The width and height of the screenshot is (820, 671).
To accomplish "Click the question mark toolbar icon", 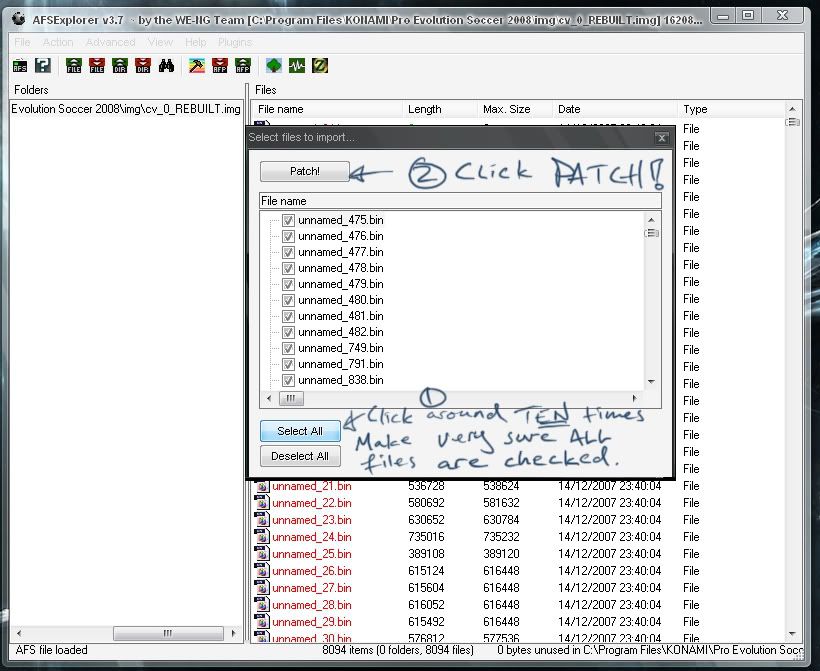I will coord(43,65).
